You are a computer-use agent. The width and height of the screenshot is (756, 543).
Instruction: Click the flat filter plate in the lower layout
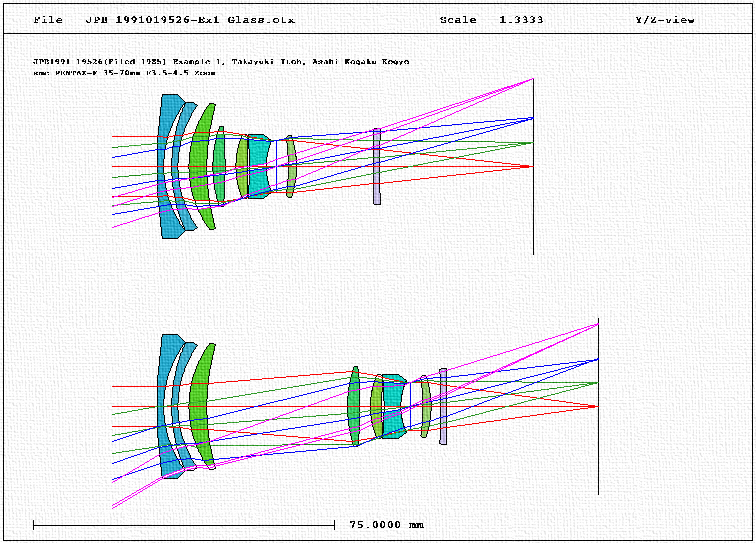pyautogui.click(x=443, y=407)
